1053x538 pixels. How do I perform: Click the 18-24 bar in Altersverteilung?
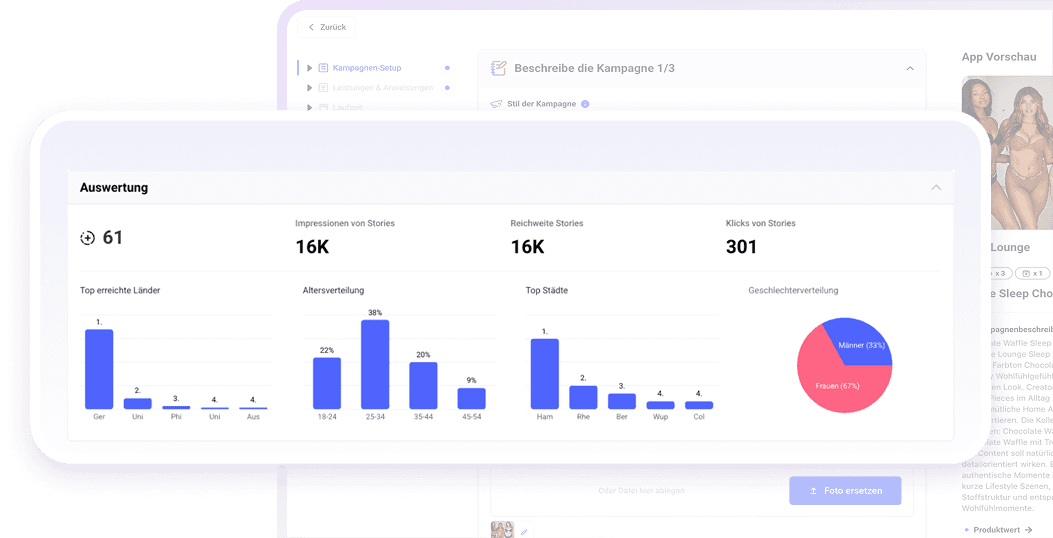[327, 384]
